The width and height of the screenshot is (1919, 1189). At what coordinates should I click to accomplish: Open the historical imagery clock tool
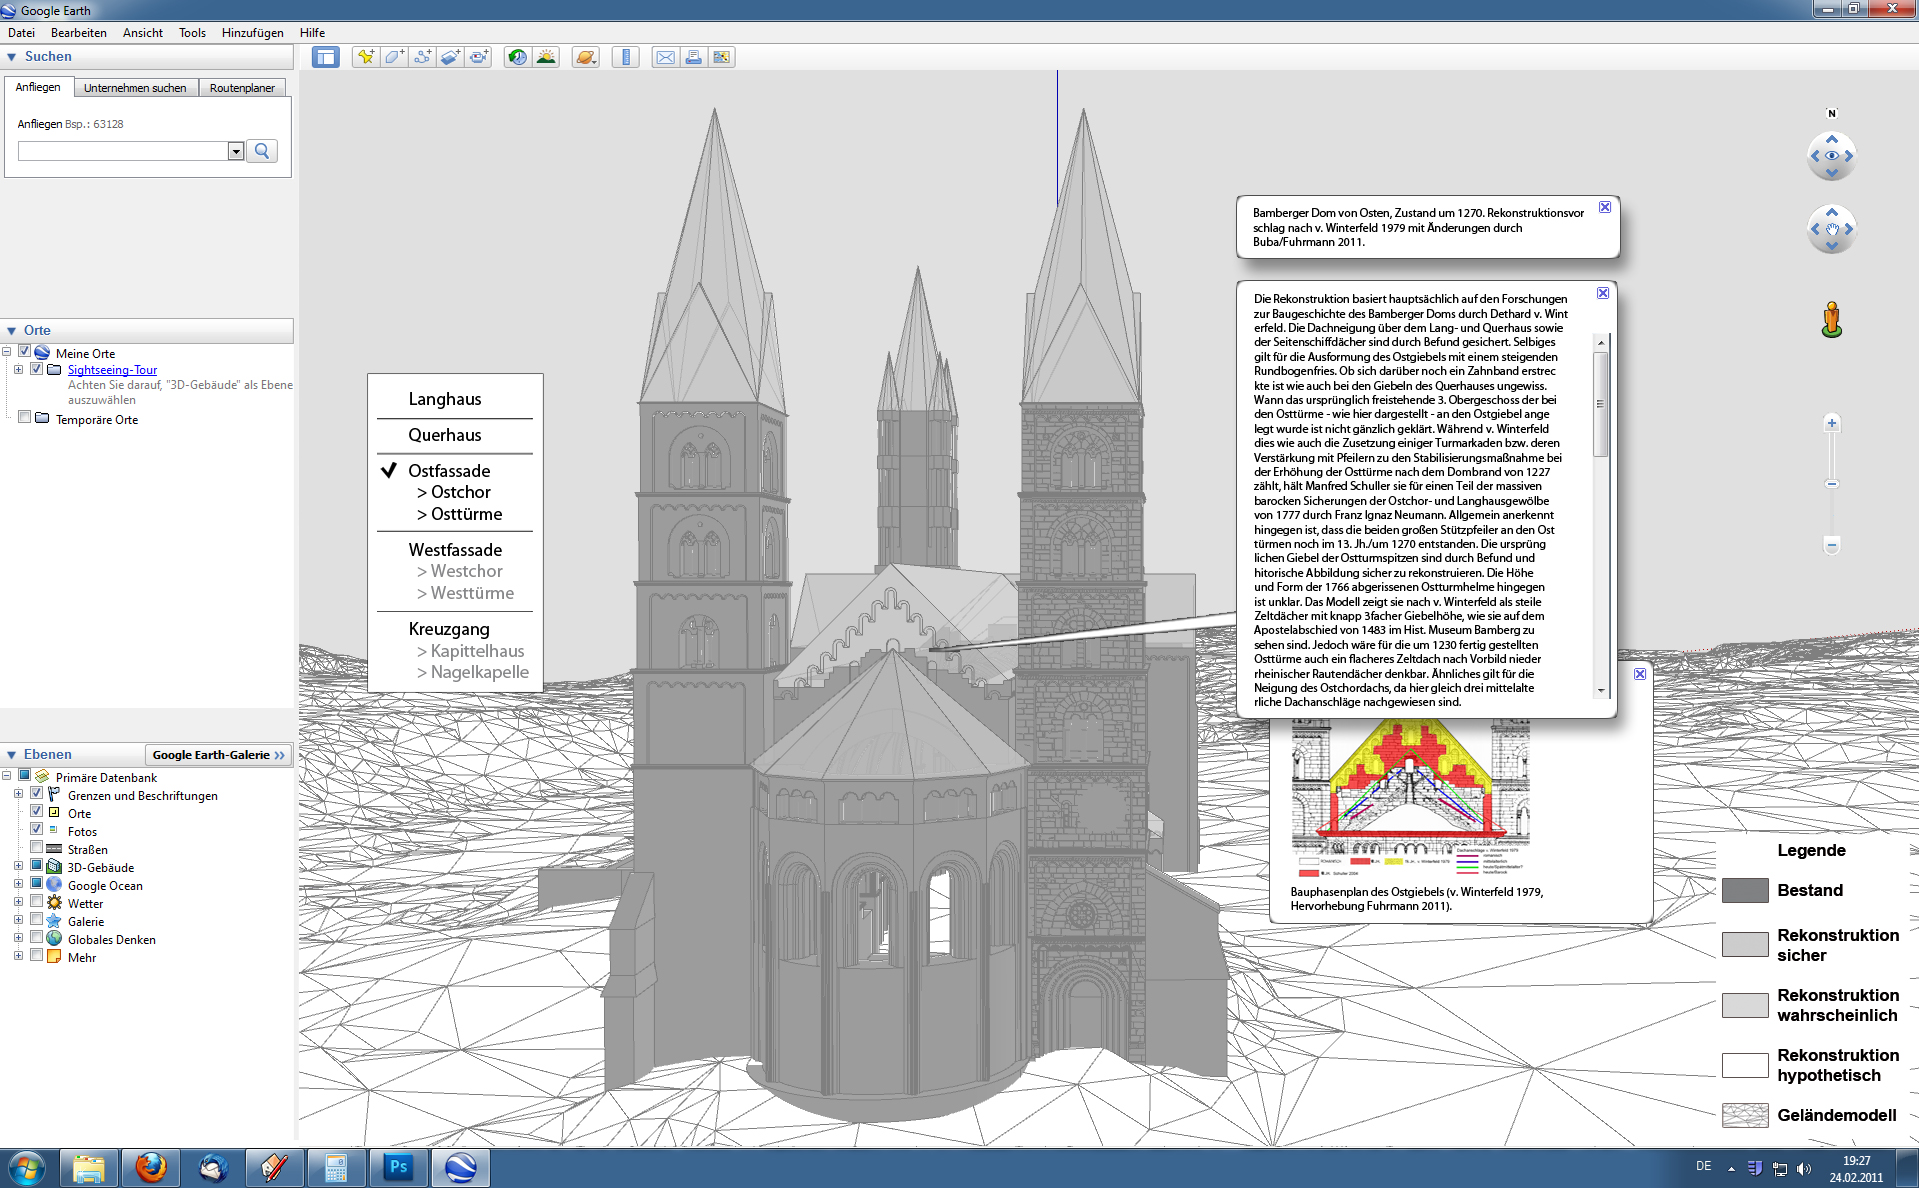click(x=517, y=57)
